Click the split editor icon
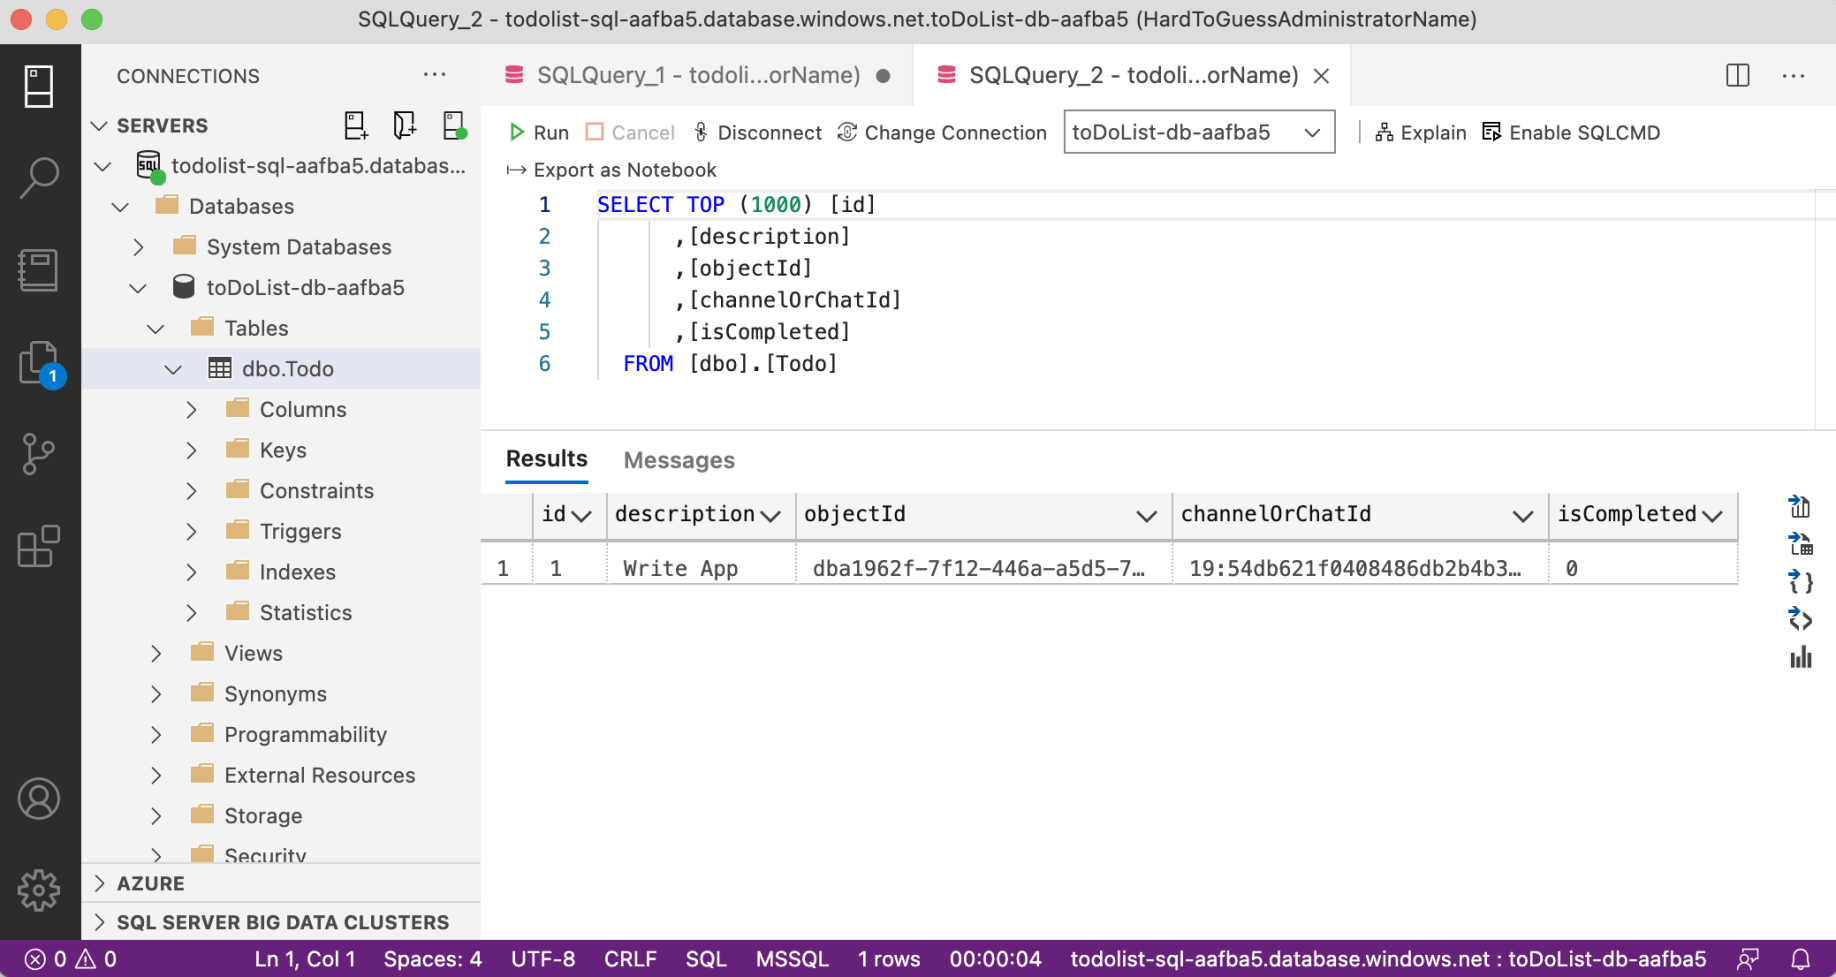Screen dimensions: 1836x977 click(1737, 75)
